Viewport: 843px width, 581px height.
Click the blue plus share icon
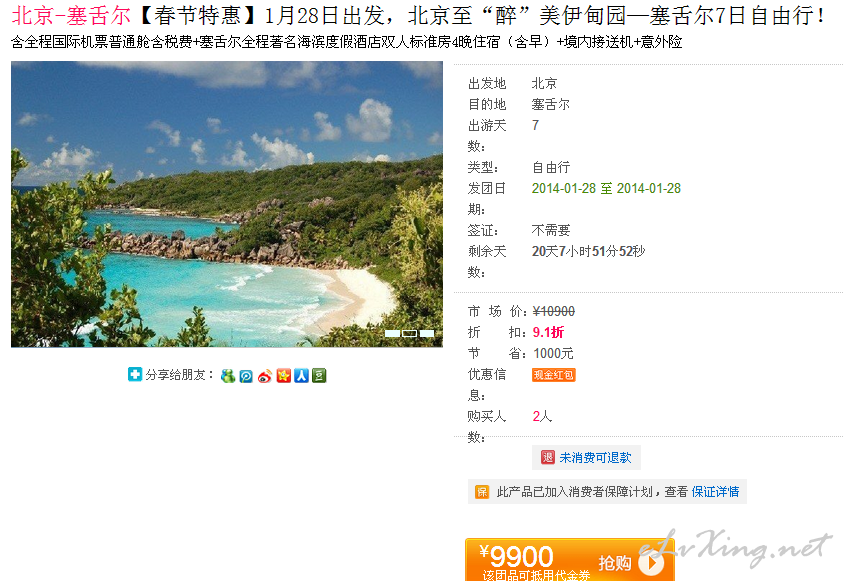click(135, 374)
